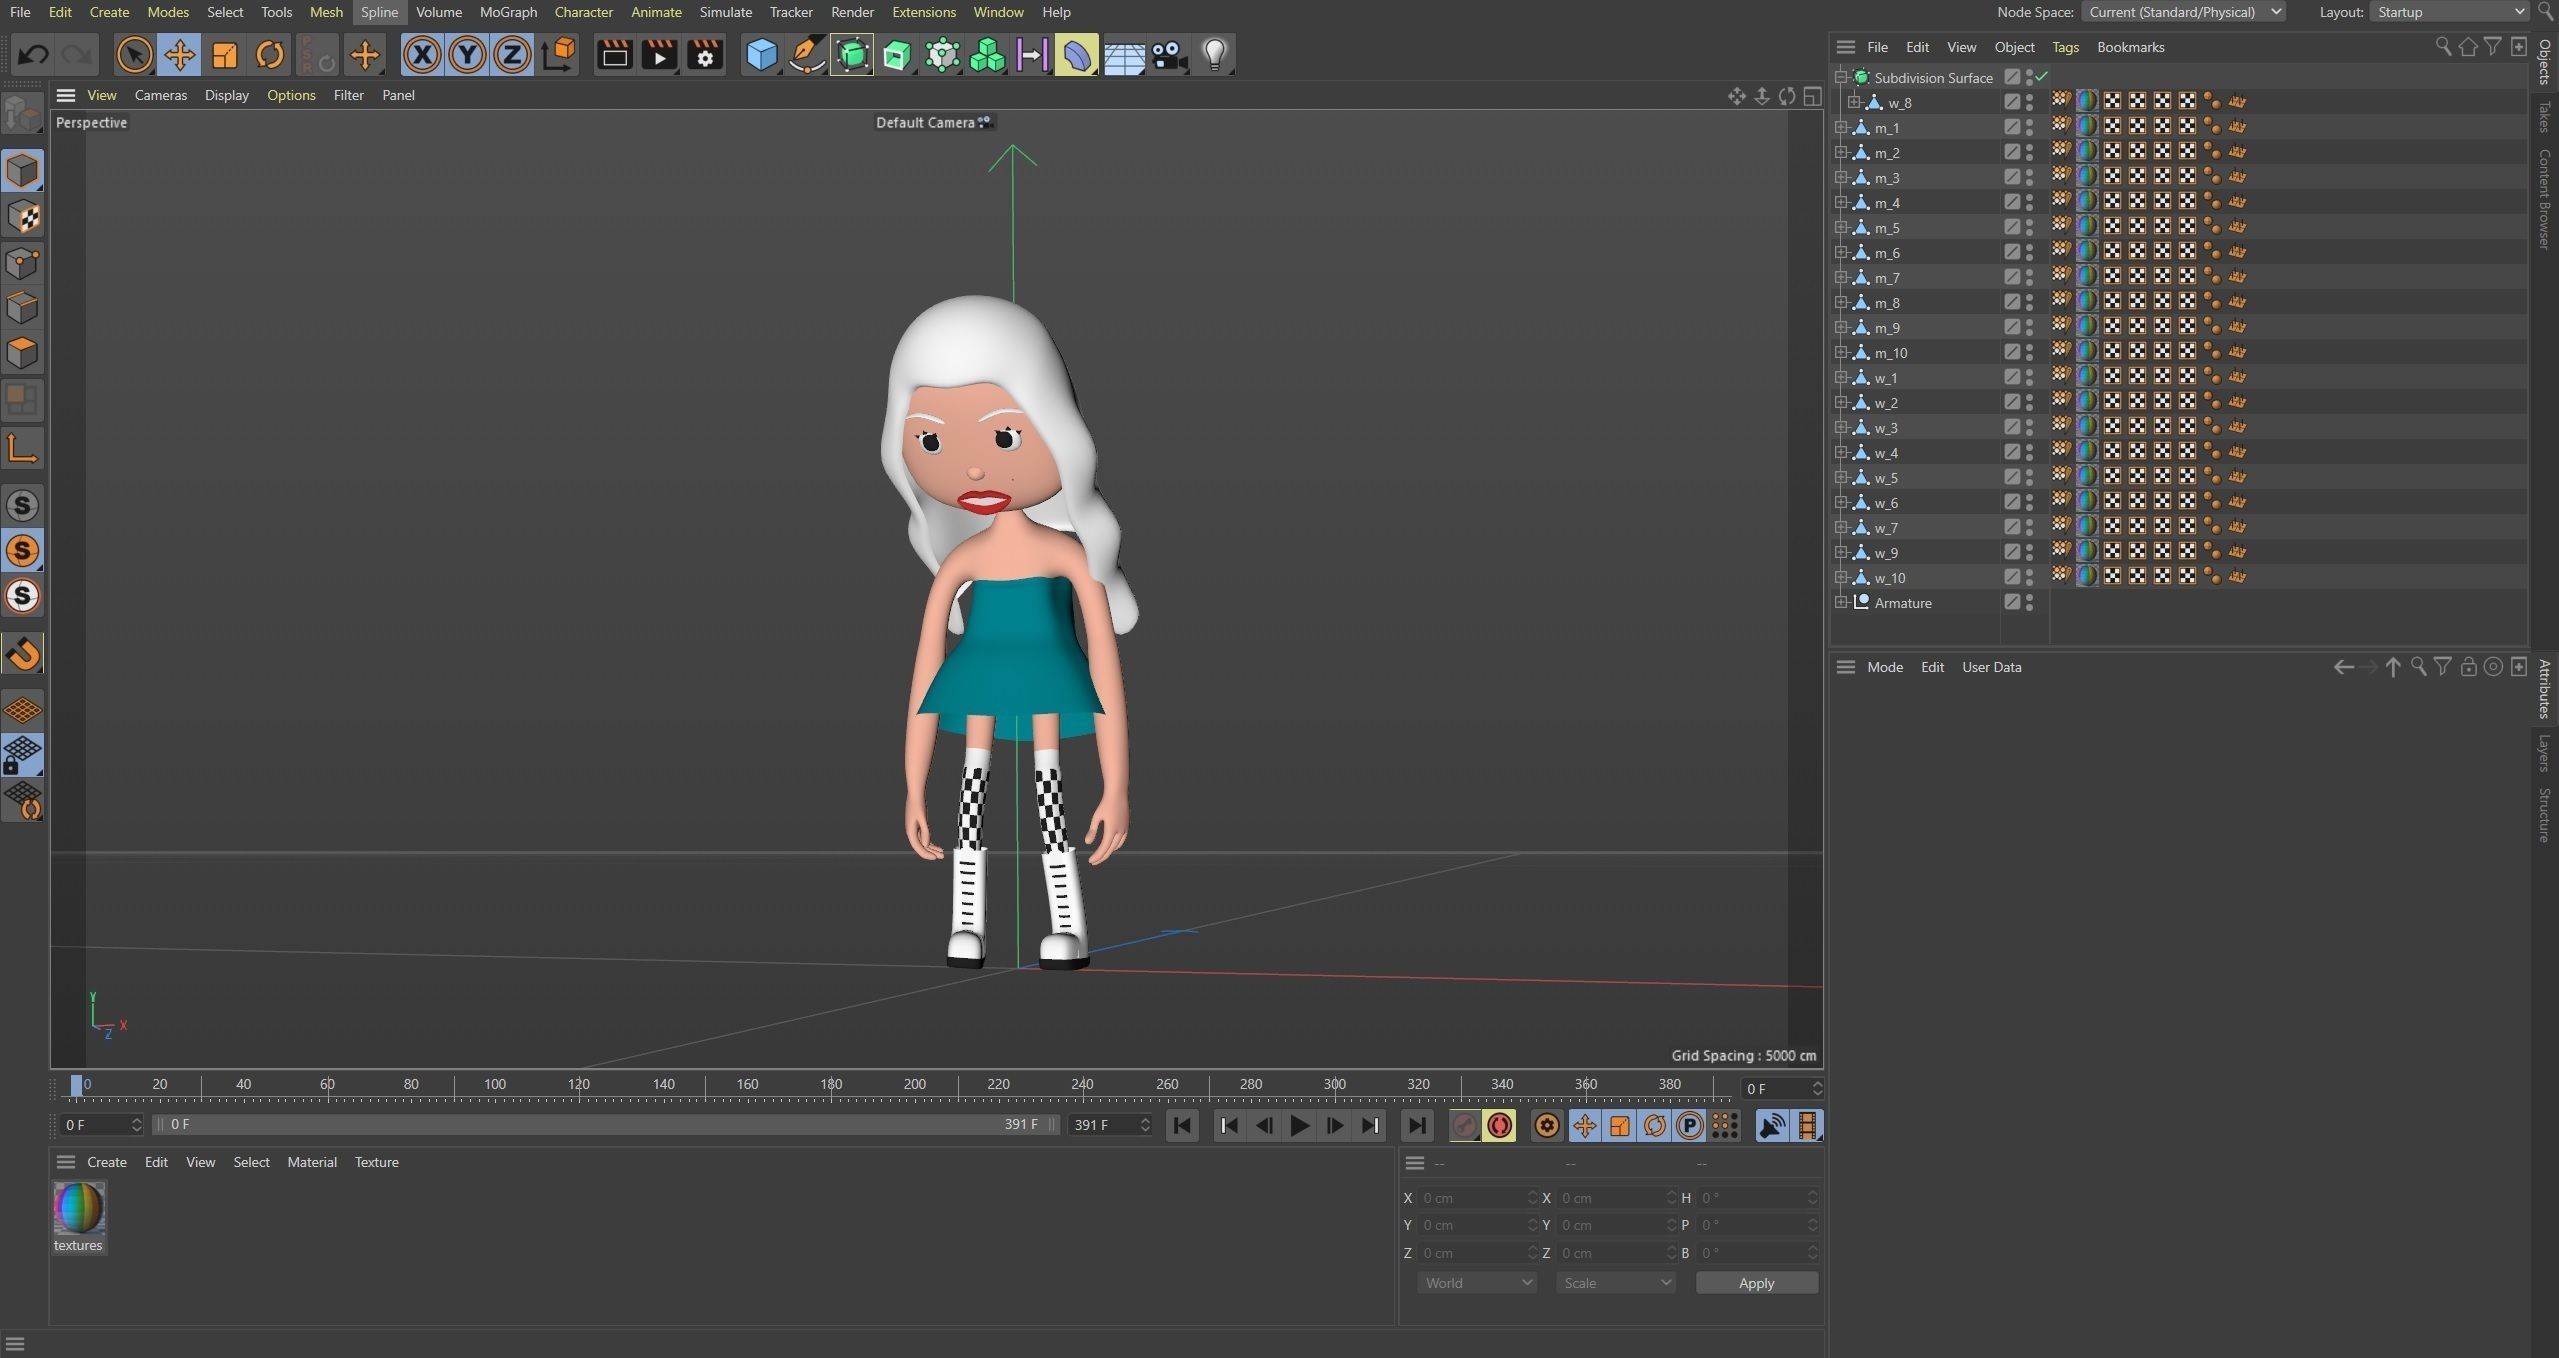Toggle X axis lock
Image resolution: width=2559 pixels, height=1358 pixels.
[422, 55]
